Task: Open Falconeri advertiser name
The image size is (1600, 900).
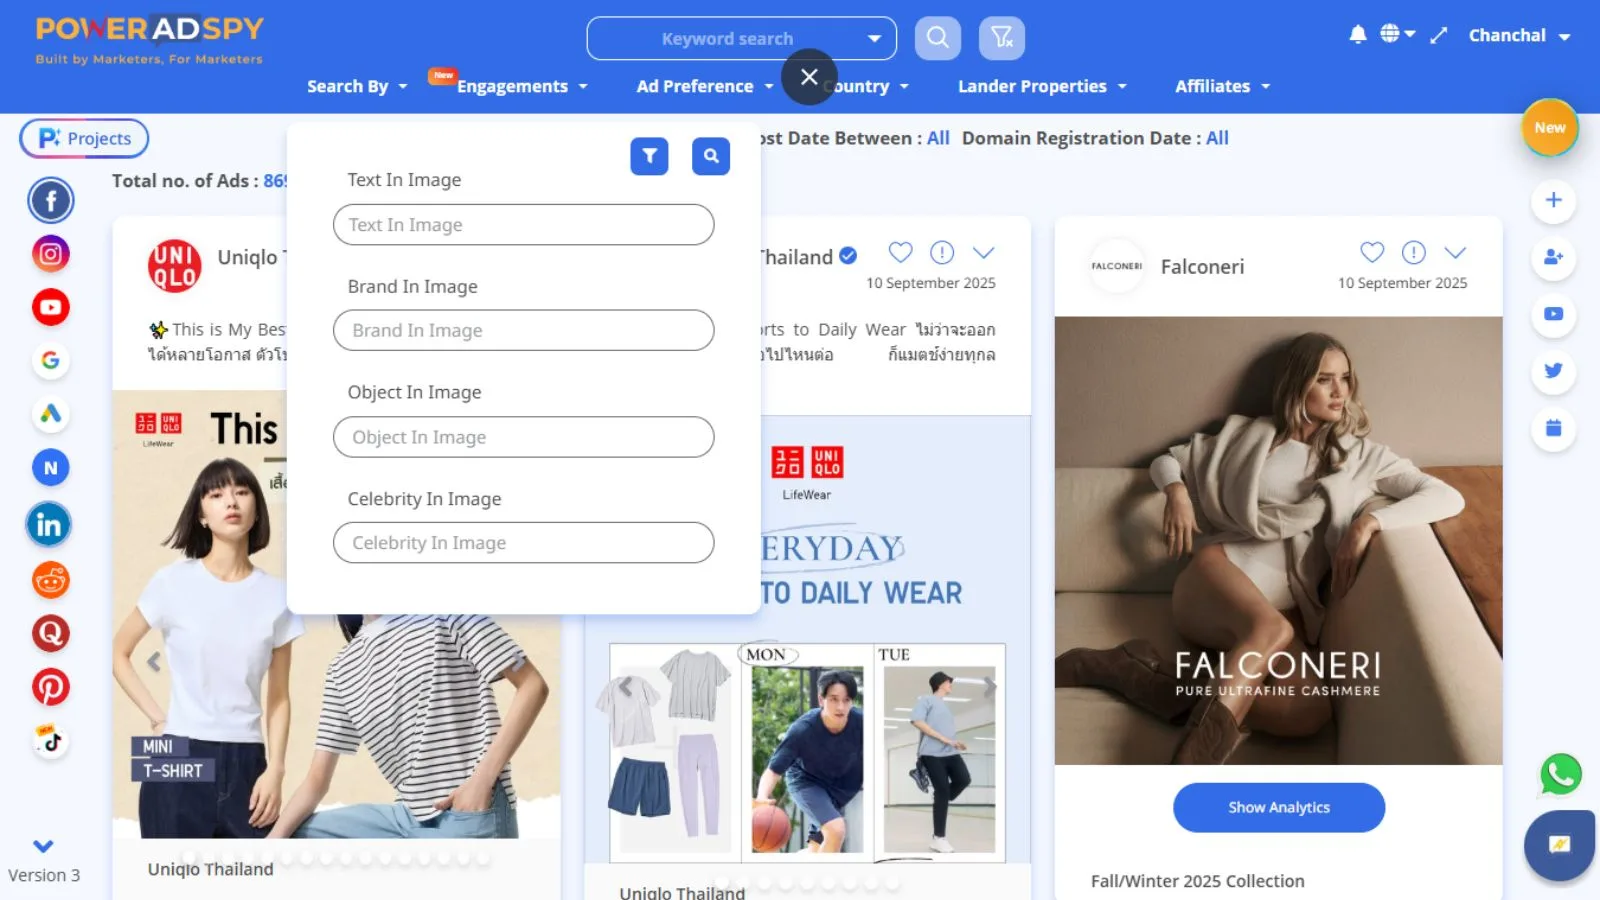Action: (x=1202, y=267)
